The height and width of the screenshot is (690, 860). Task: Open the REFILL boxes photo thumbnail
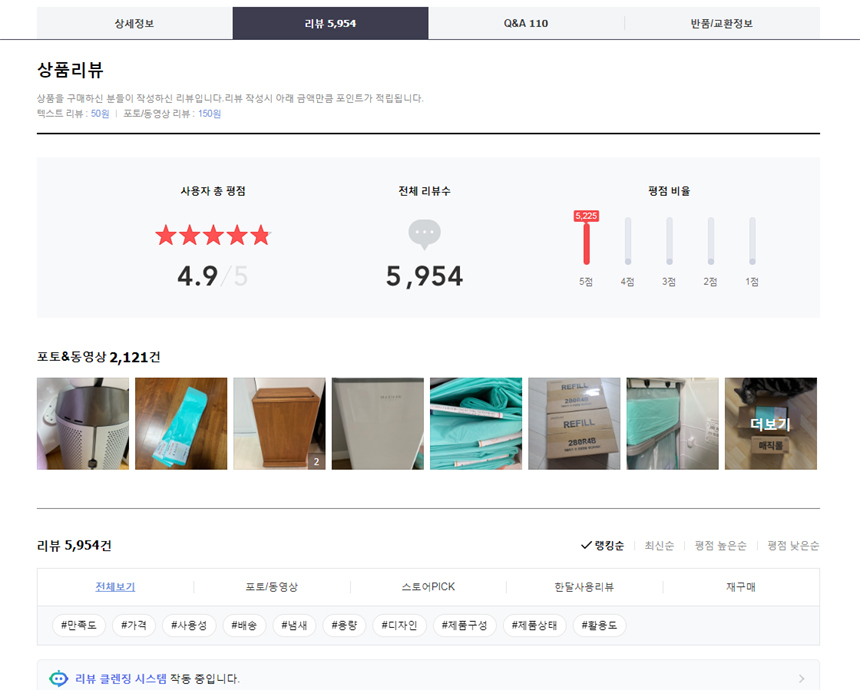tap(574, 424)
